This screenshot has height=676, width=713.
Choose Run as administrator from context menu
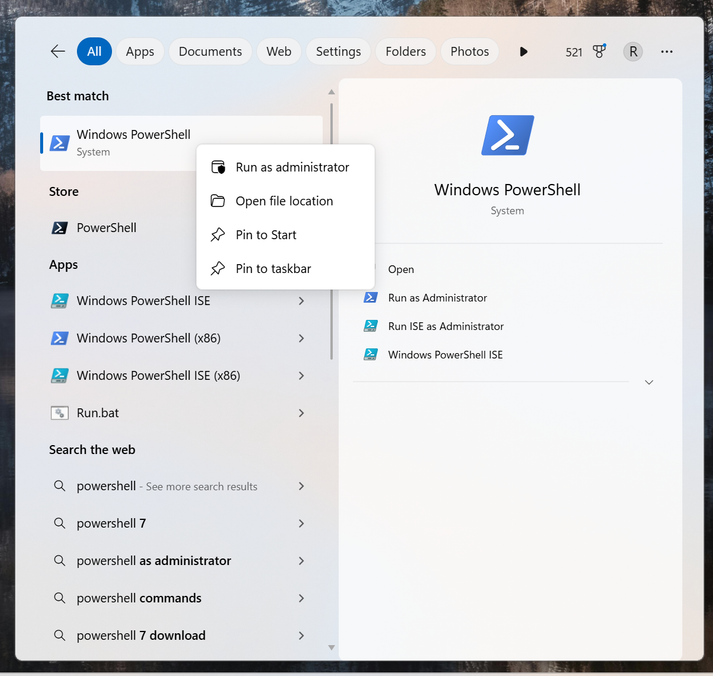coord(285,167)
